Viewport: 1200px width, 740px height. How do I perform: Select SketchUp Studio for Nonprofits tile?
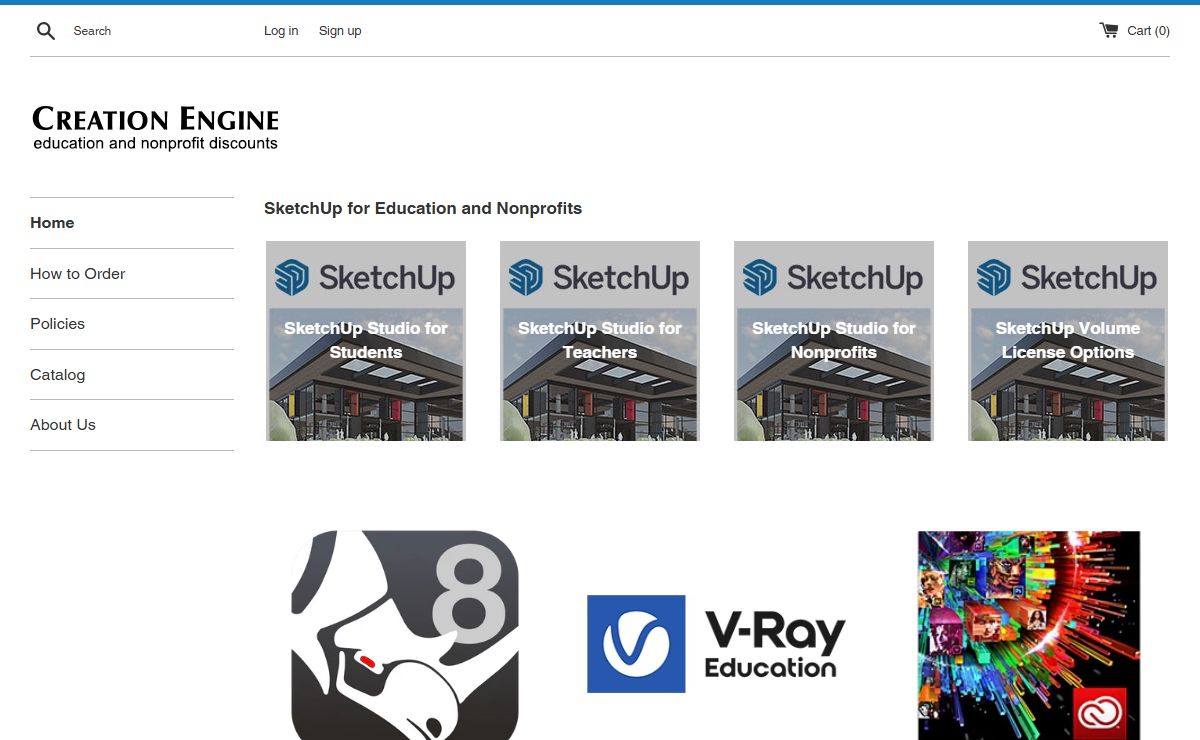[x=834, y=341]
